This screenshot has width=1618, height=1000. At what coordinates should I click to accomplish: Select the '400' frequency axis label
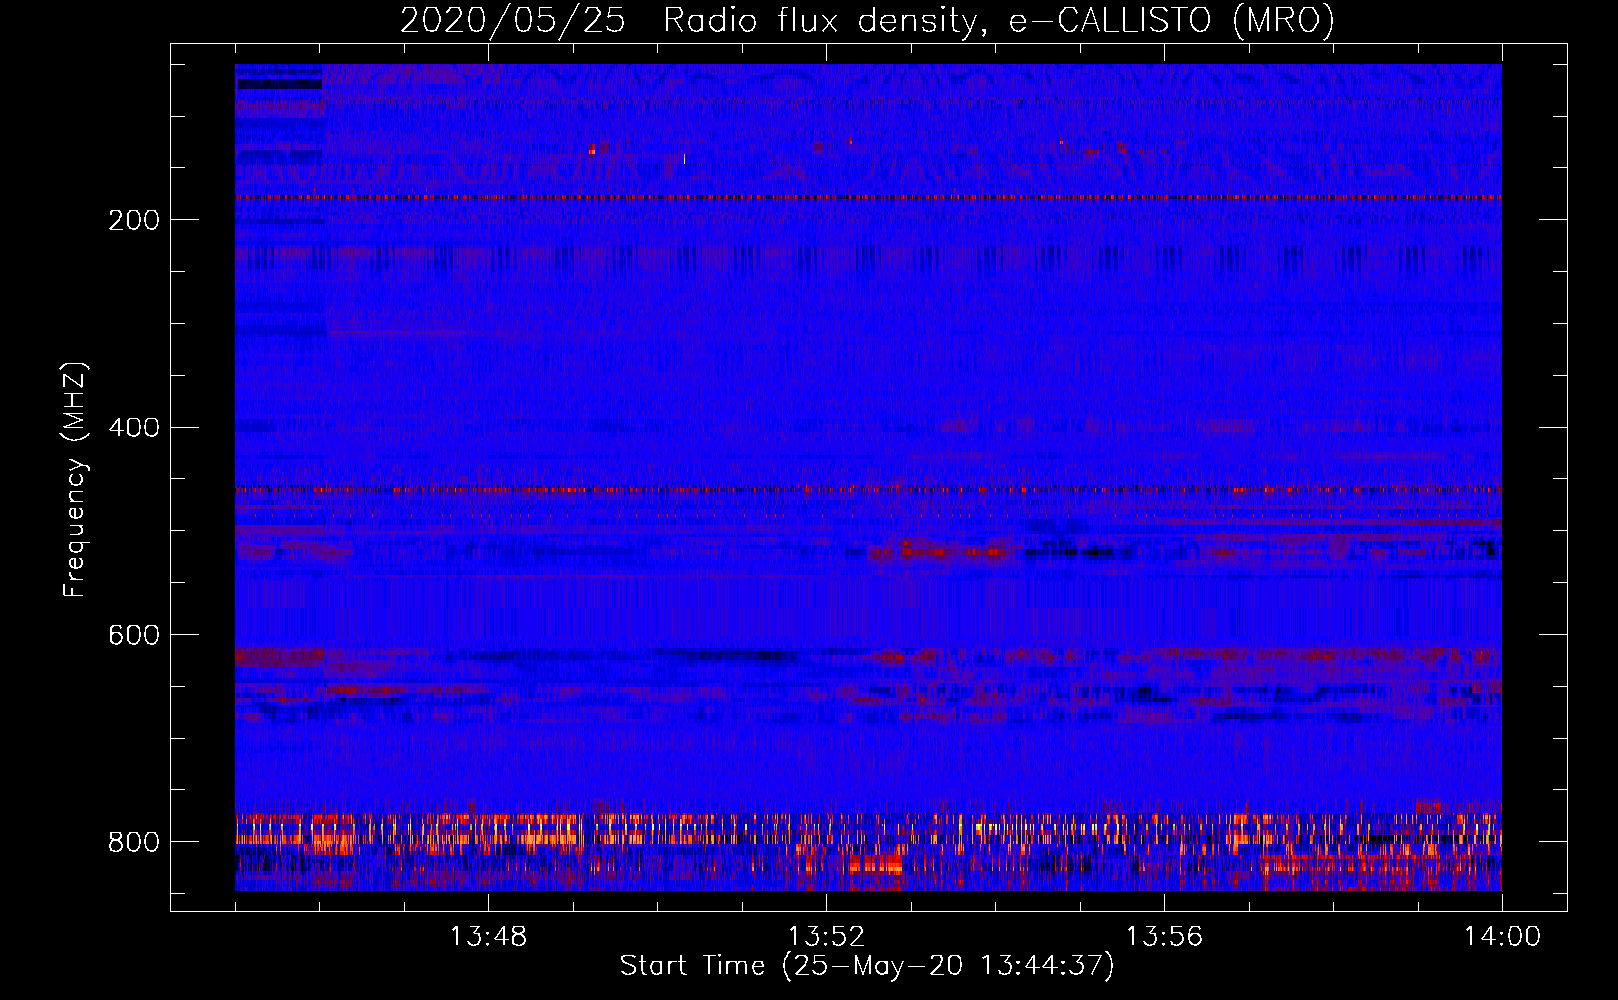tap(134, 428)
